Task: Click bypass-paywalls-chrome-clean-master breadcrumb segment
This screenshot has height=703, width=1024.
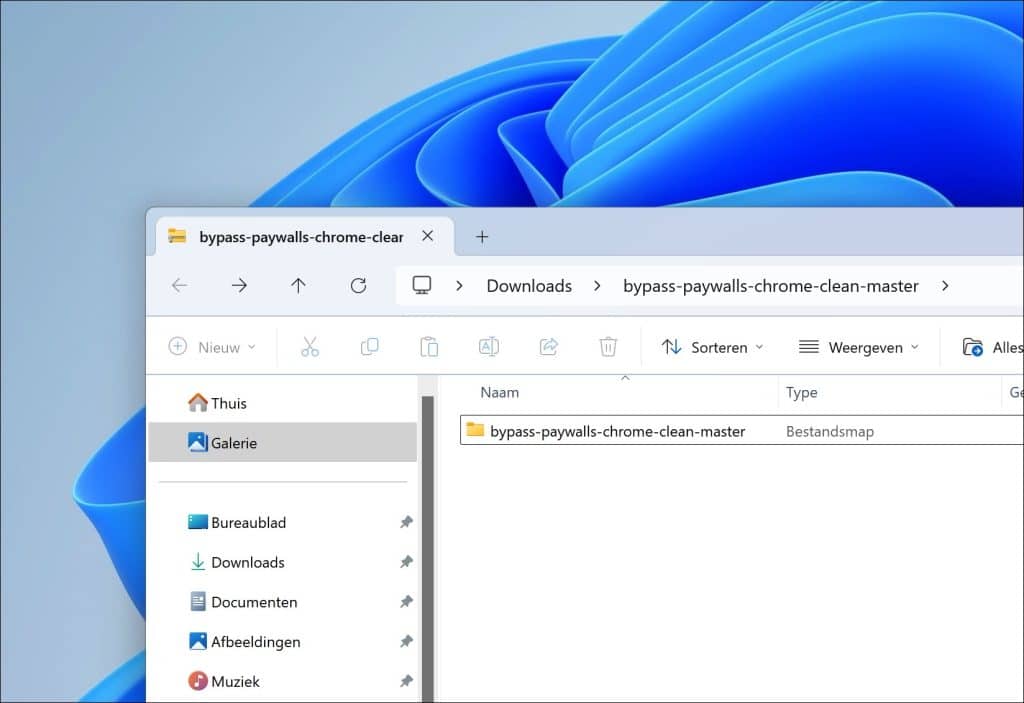Action: [x=771, y=286]
